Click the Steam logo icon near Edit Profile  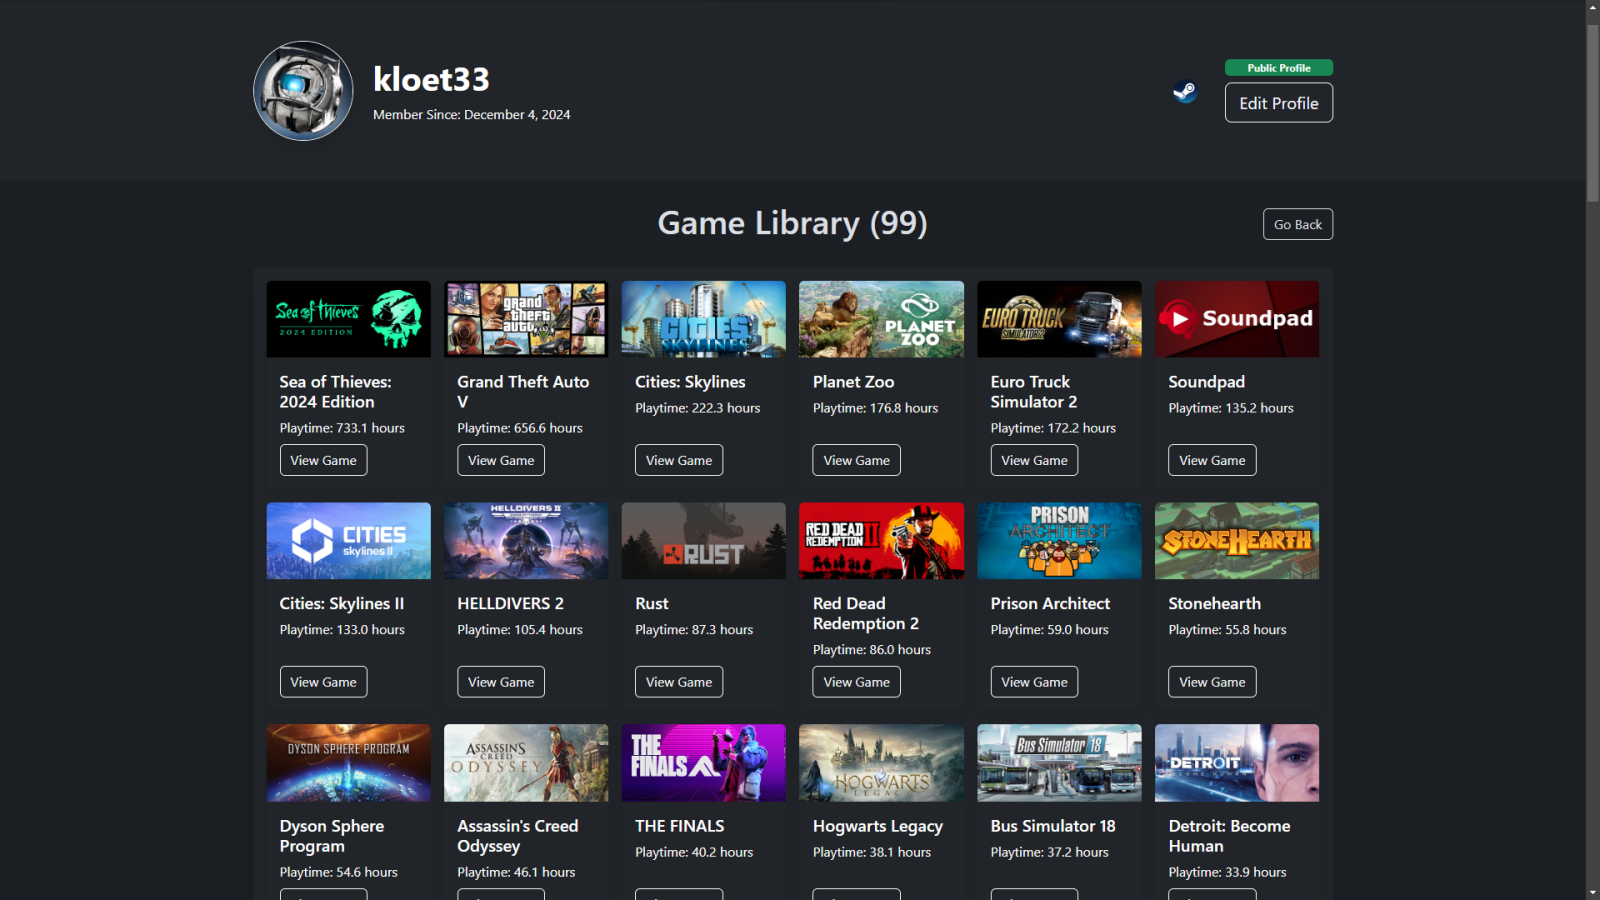[1185, 91]
